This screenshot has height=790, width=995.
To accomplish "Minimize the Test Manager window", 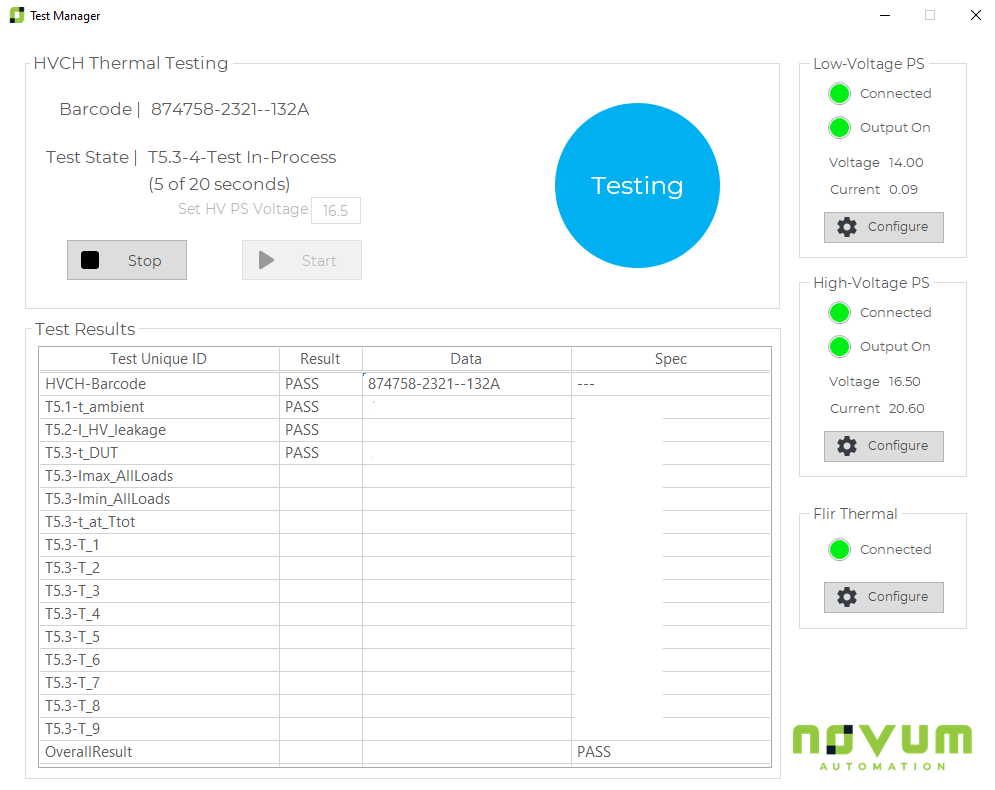I will click(x=885, y=15).
